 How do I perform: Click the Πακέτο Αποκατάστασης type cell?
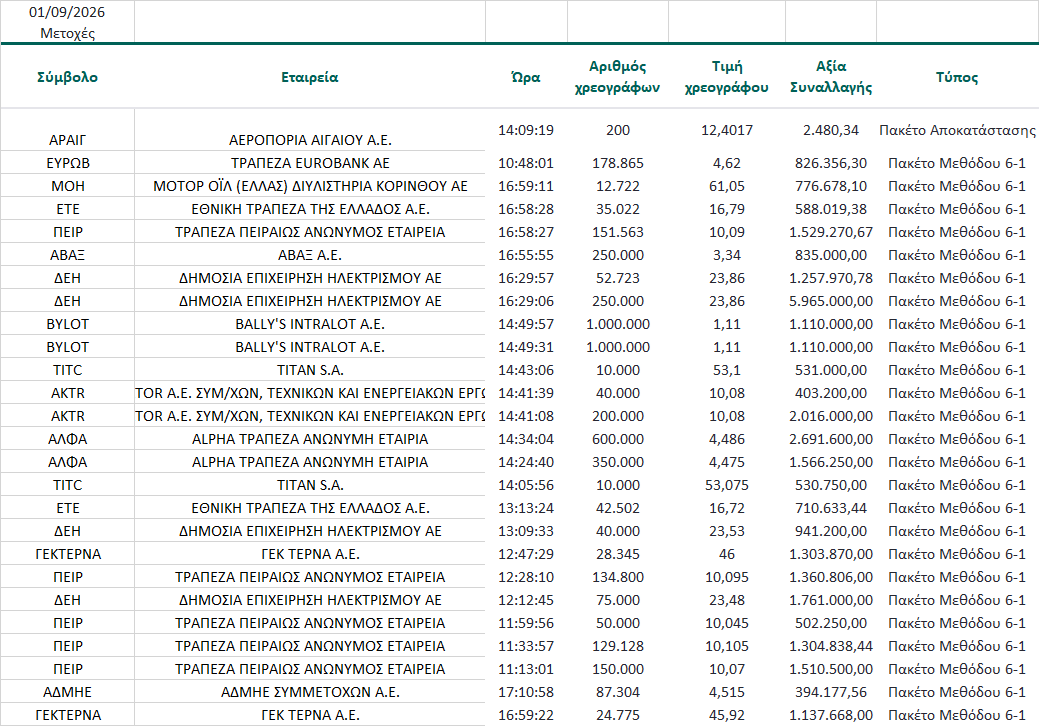[x=957, y=130]
